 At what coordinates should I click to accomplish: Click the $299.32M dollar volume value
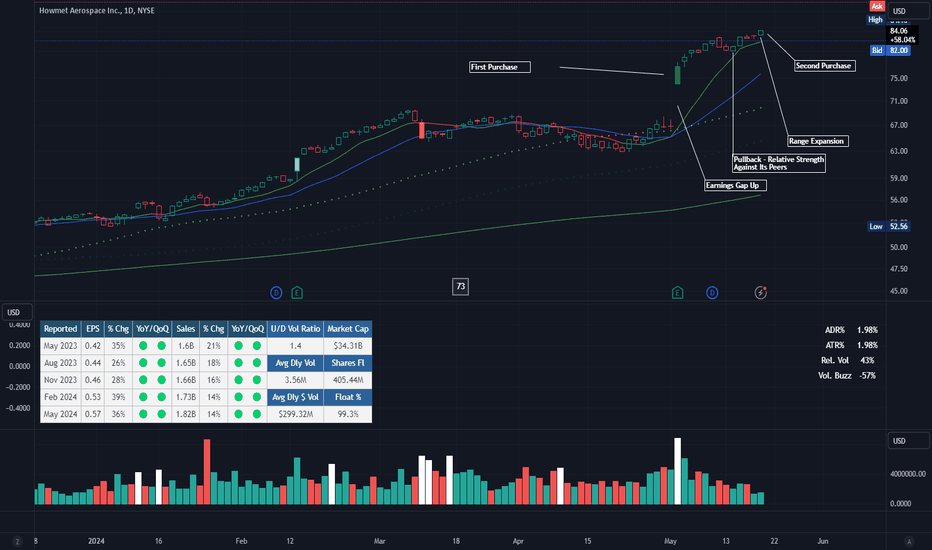pyautogui.click(x=295, y=414)
